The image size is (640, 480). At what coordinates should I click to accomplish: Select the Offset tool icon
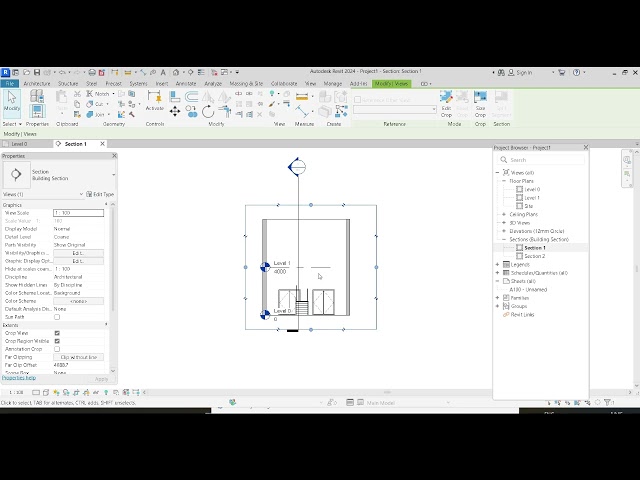point(191,96)
